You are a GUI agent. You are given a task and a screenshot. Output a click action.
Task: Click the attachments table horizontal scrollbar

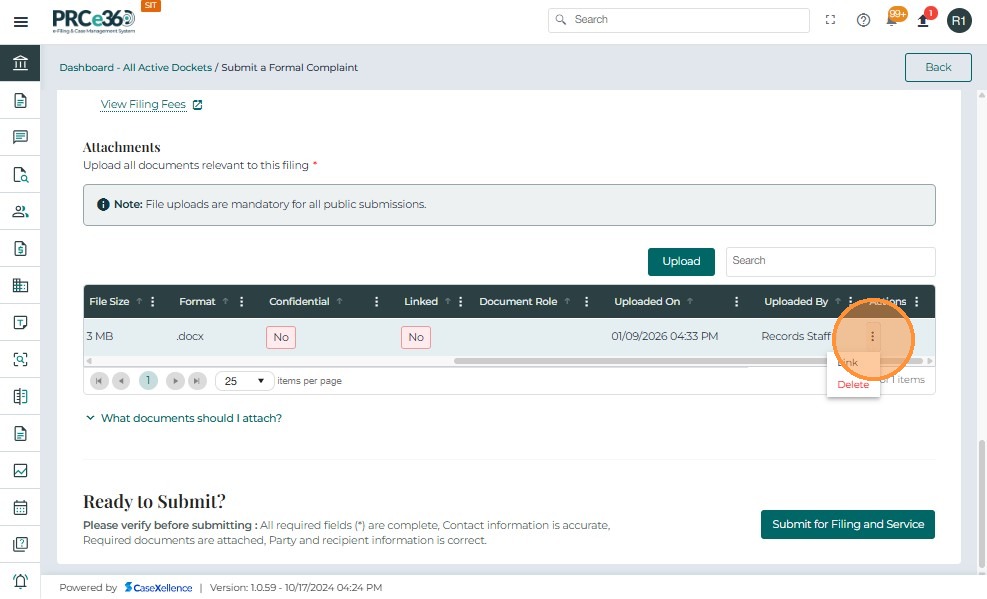click(x=688, y=361)
